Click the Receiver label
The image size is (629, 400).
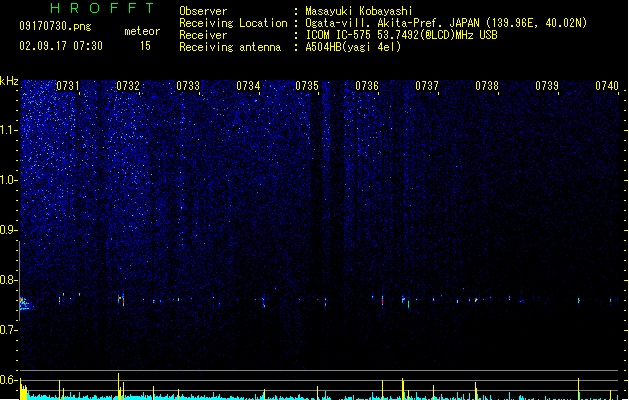tap(203, 35)
